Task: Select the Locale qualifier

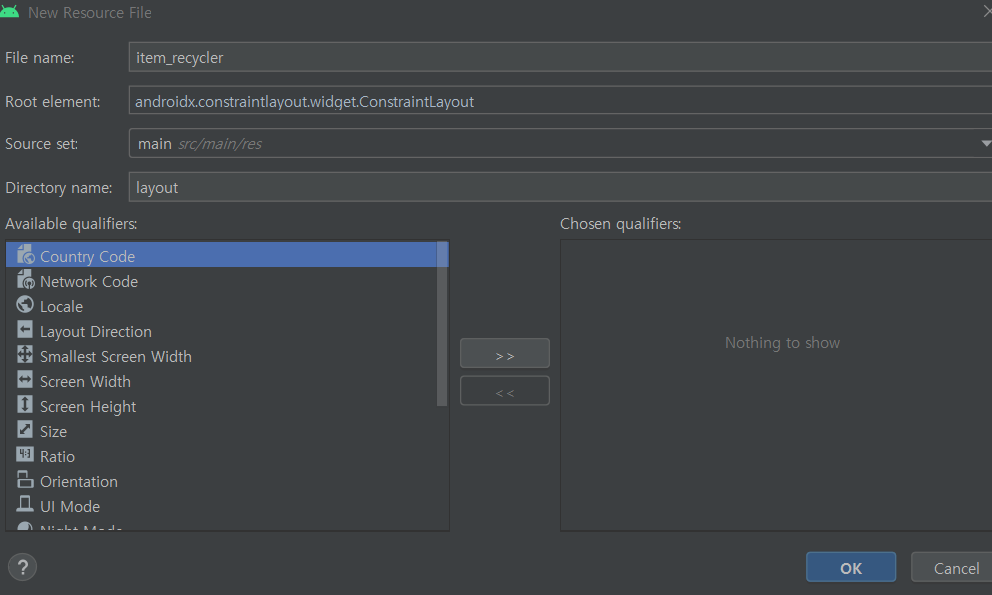Action: click(221, 306)
